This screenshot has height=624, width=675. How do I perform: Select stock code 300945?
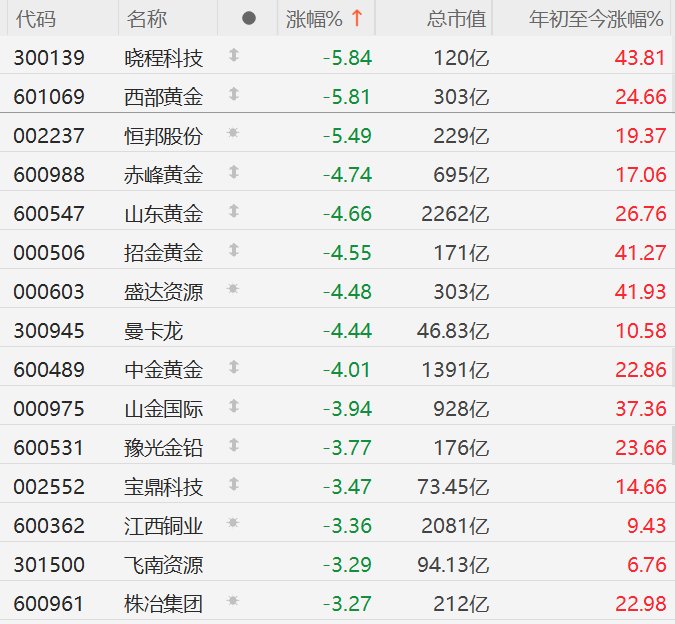tap(49, 331)
